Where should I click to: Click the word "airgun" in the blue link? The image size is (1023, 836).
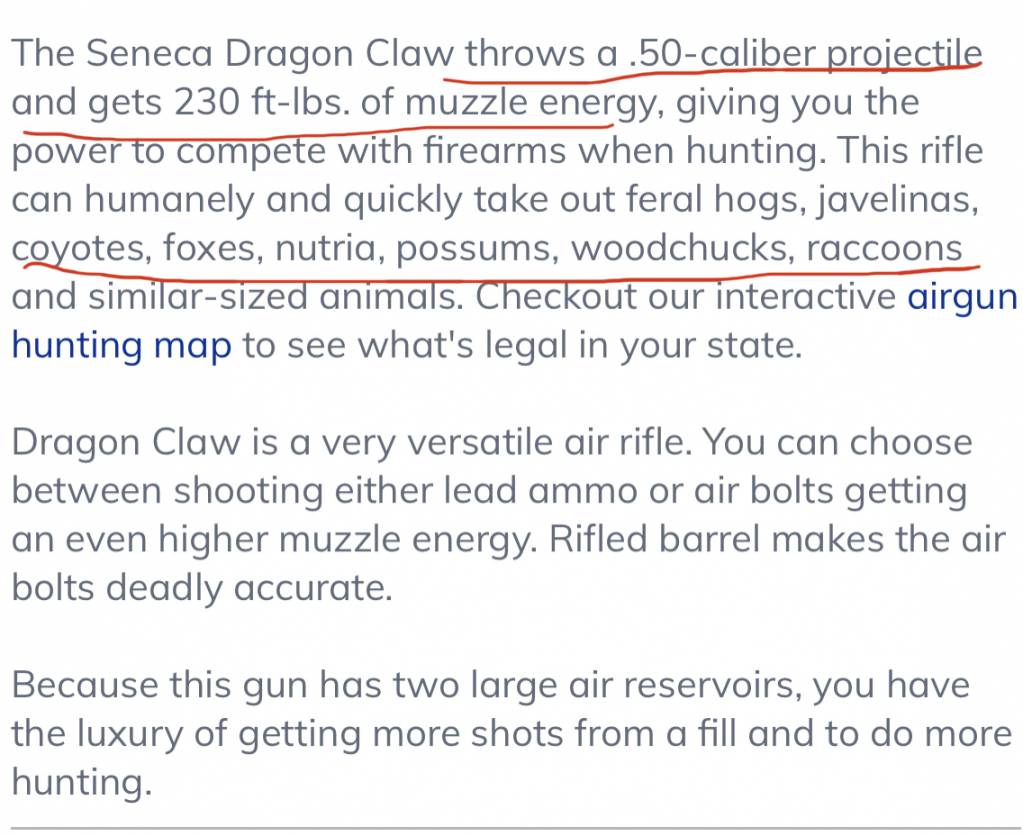[x=962, y=297]
